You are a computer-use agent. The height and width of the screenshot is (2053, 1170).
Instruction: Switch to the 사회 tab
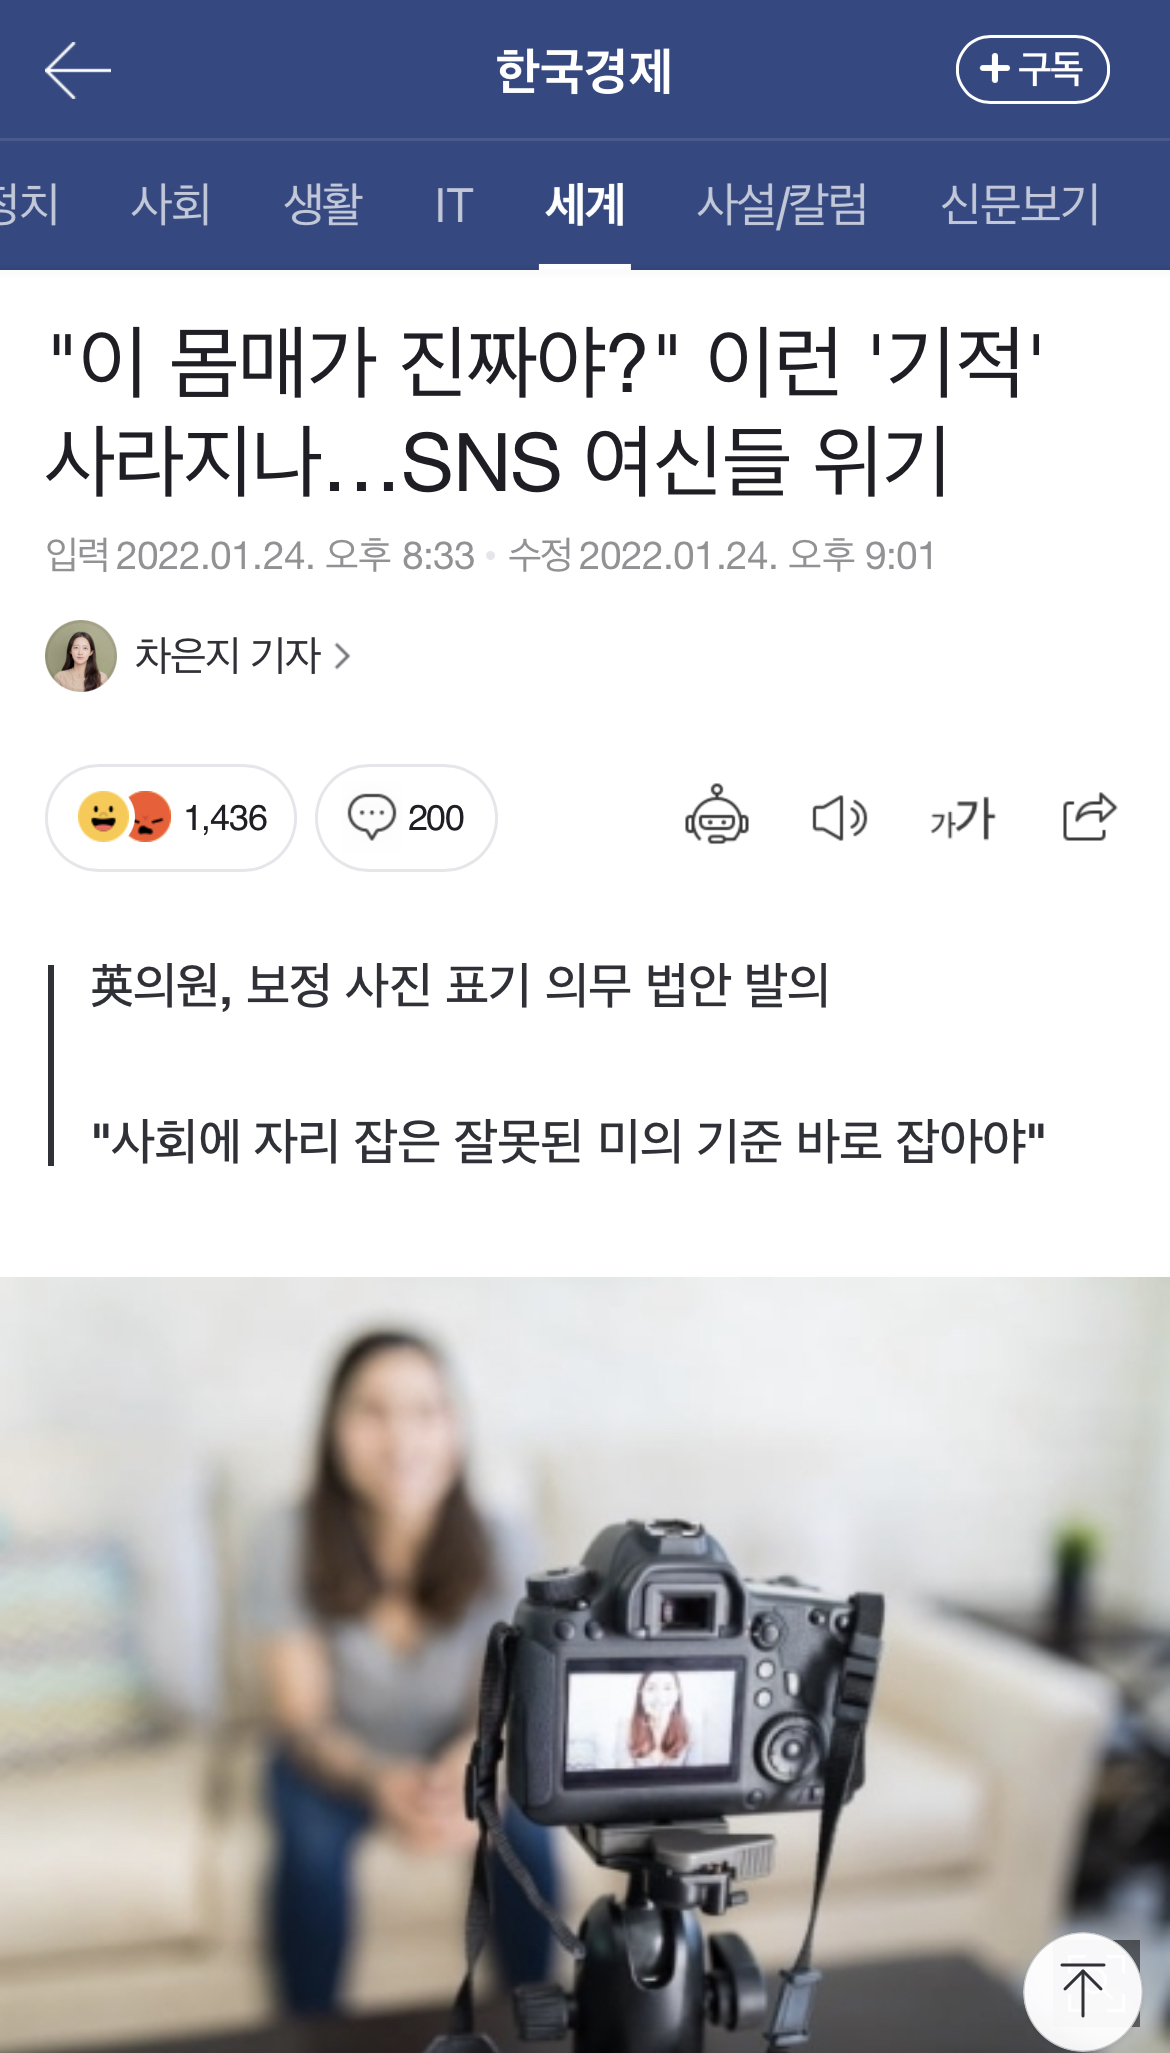pos(170,204)
